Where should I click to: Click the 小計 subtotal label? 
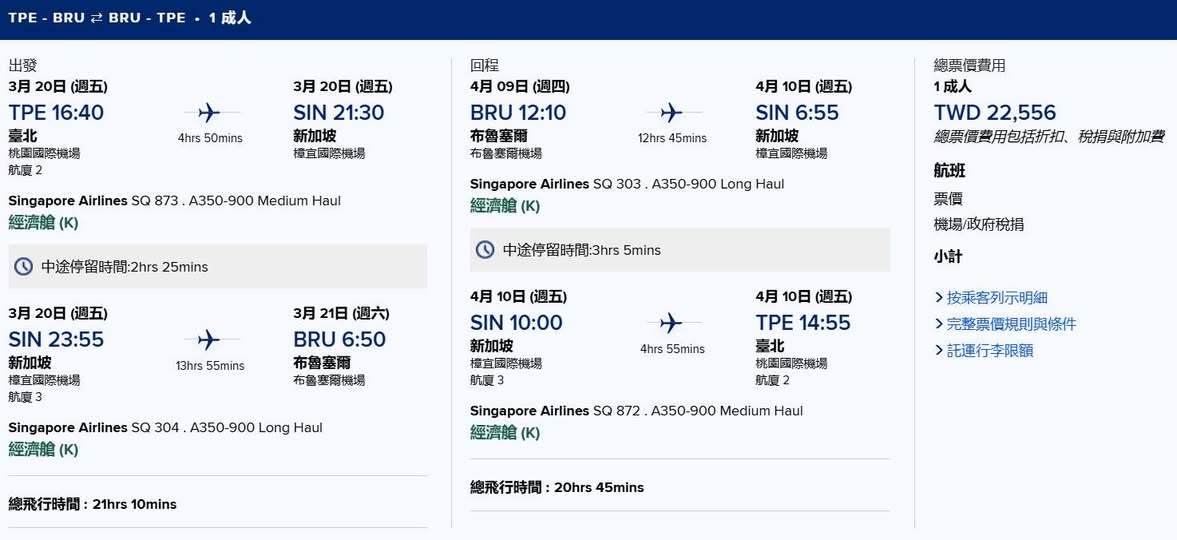coord(948,257)
